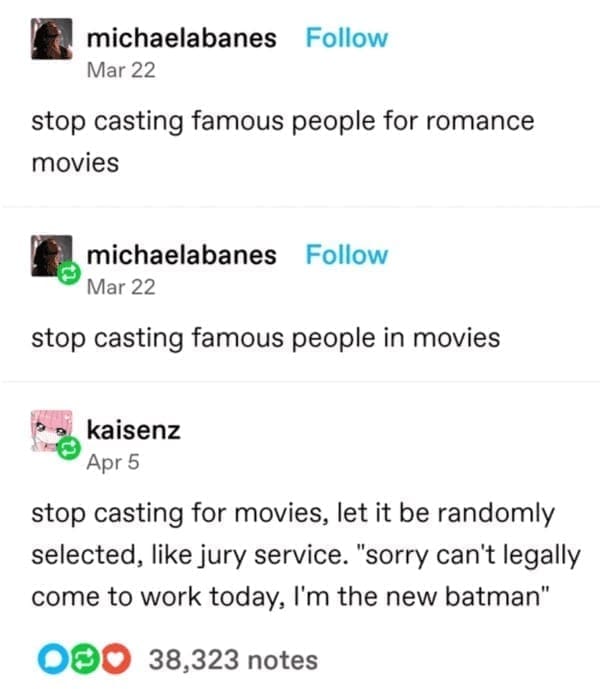
Task: View the 38,323 notes
Action: click(x=233, y=660)
